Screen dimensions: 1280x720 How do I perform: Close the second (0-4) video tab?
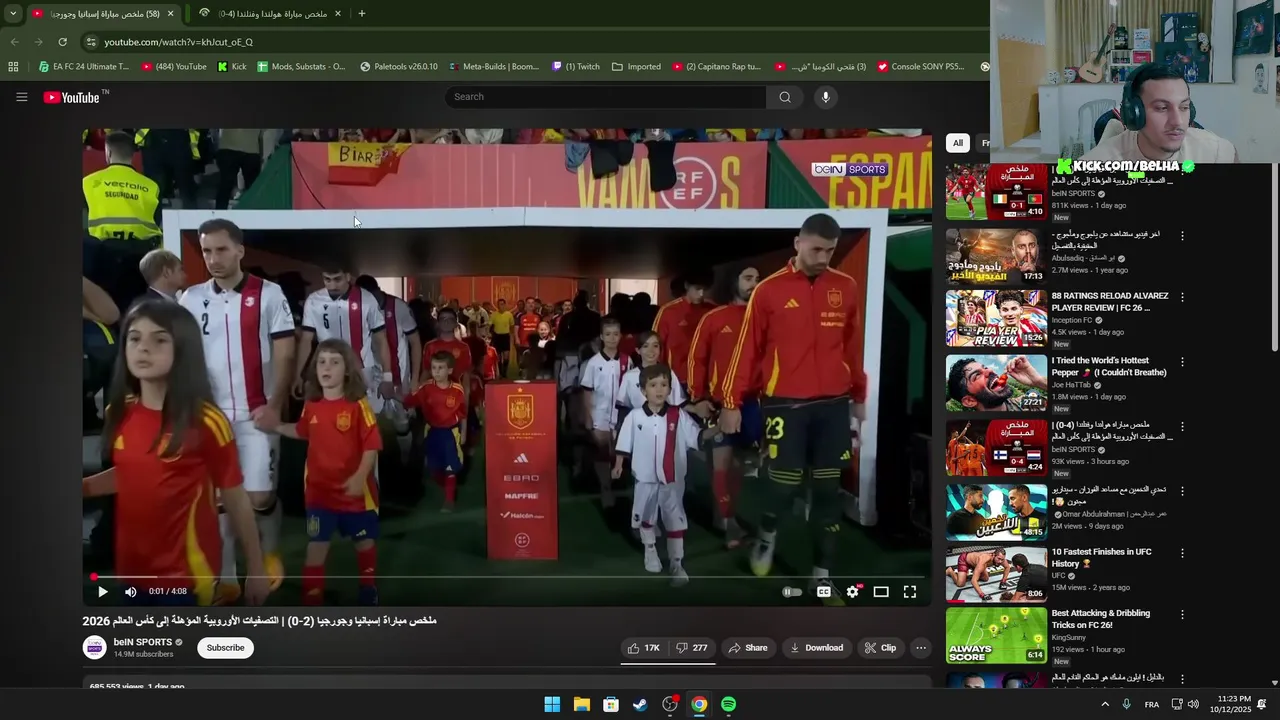pyautogui.click(x=338, y=14)
